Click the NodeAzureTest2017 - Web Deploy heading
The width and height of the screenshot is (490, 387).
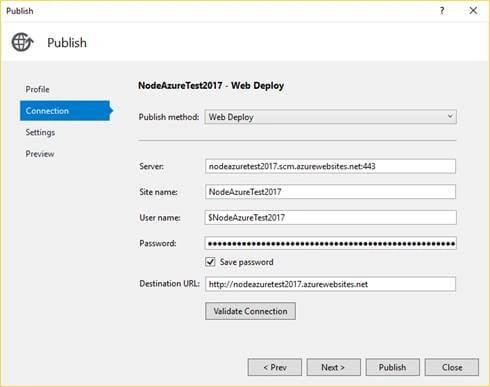pos(211,86)
